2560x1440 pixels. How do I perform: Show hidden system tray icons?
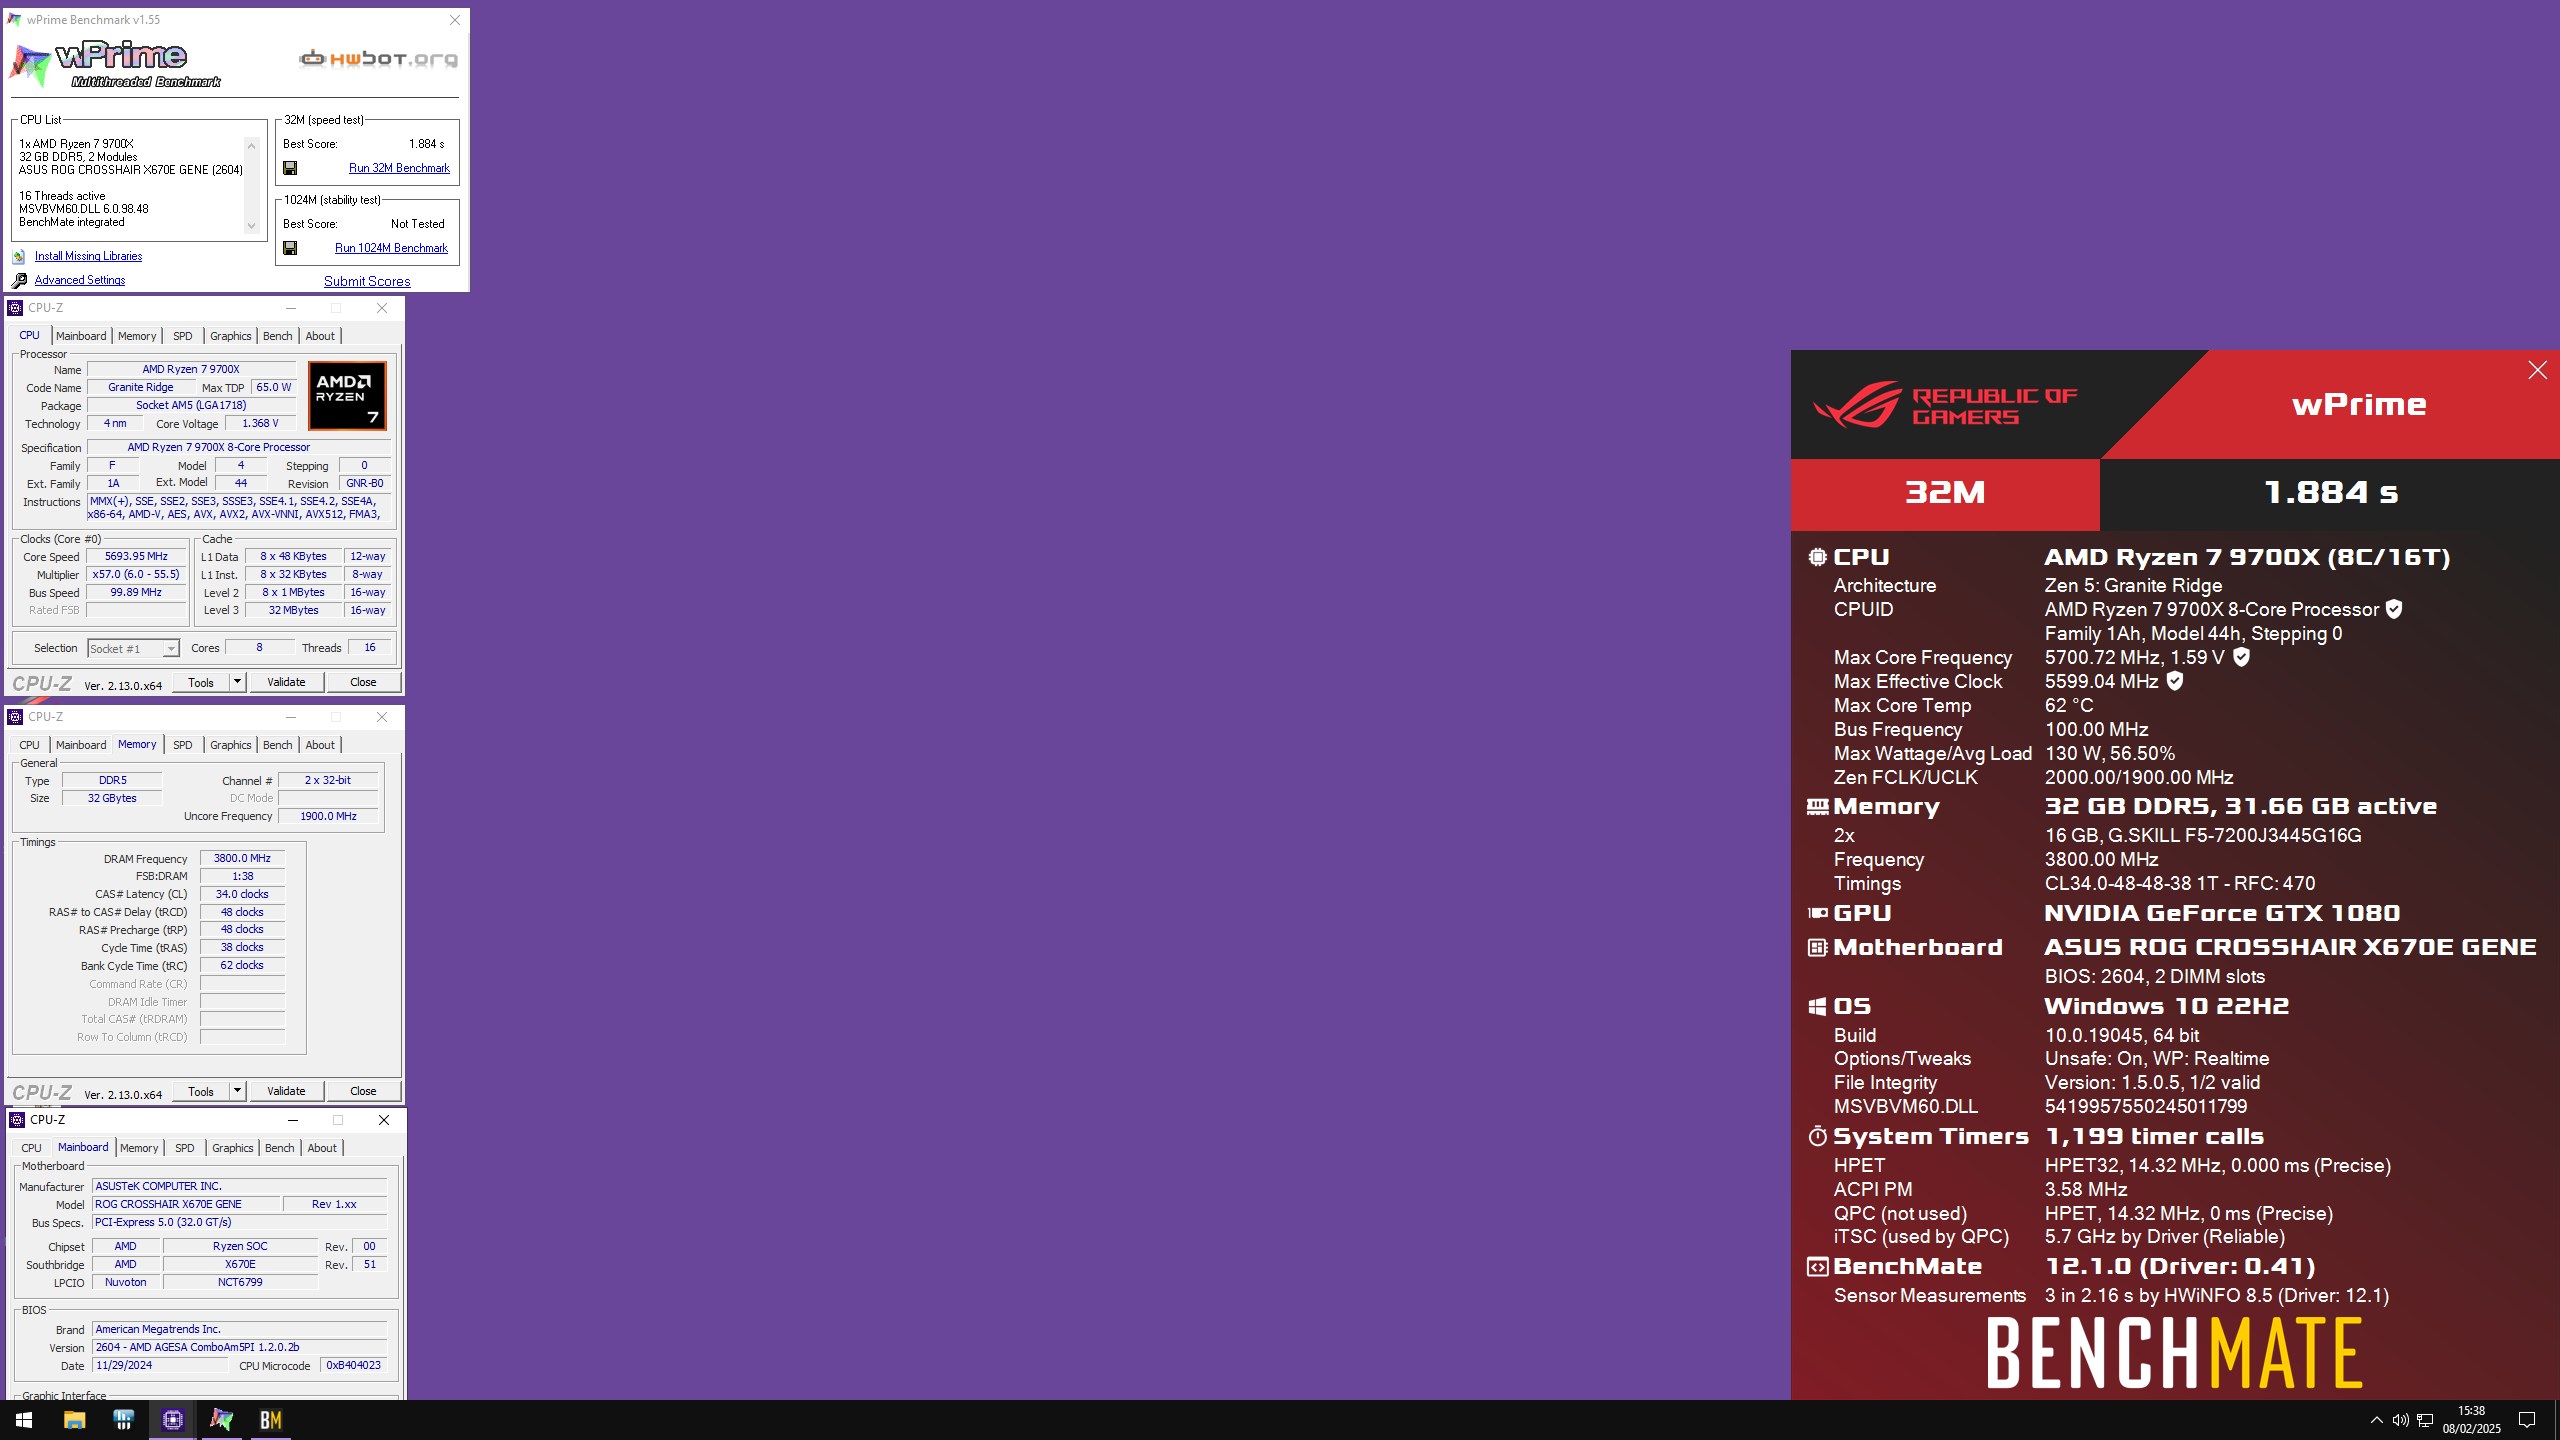click(x=2376, y=1420)
